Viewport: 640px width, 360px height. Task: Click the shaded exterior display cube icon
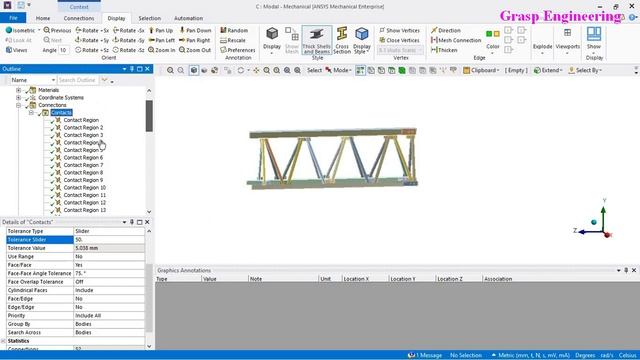[194, 70]
